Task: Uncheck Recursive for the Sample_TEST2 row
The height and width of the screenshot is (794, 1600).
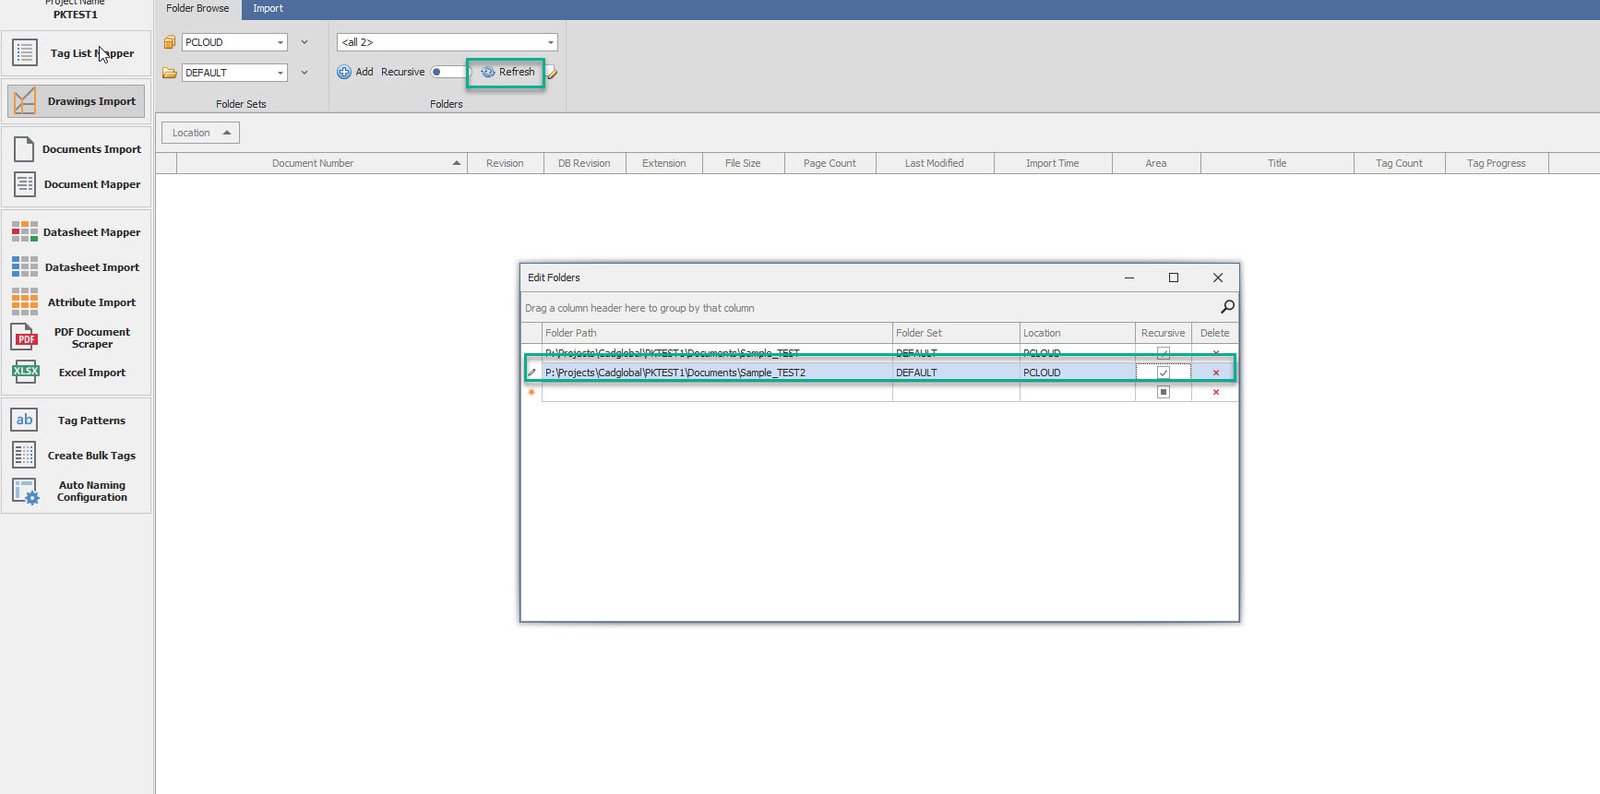Action: click(x=1163, y=373)
